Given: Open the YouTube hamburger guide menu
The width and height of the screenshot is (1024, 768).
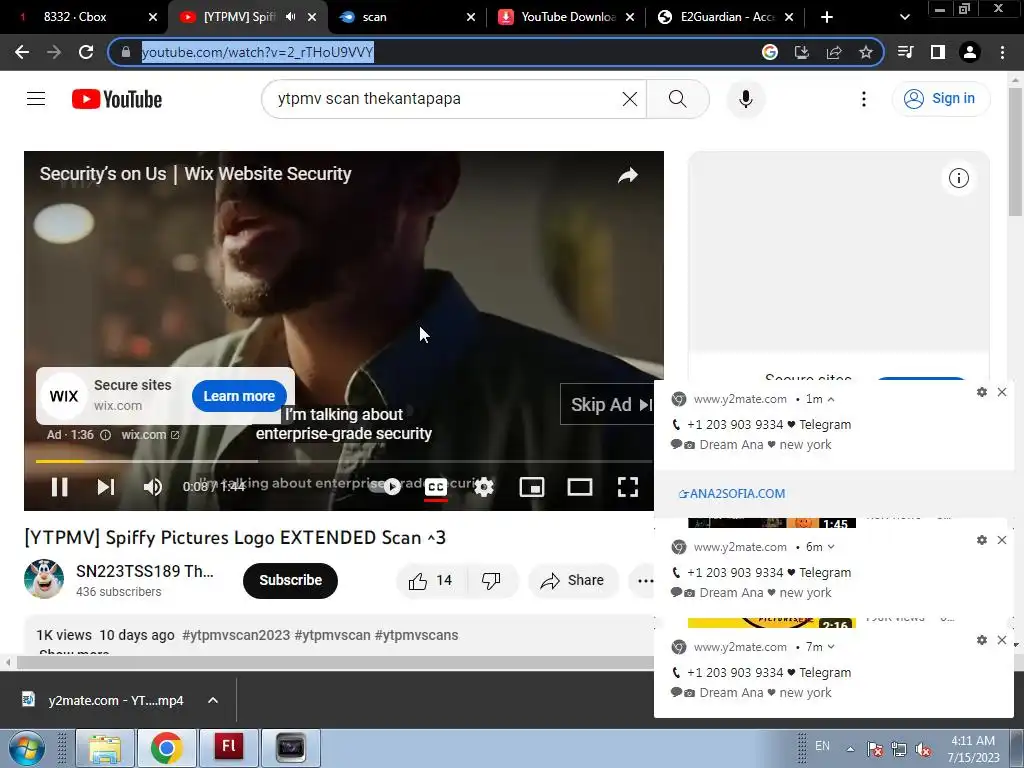Looking at the screenshot, I should (36, 99).
